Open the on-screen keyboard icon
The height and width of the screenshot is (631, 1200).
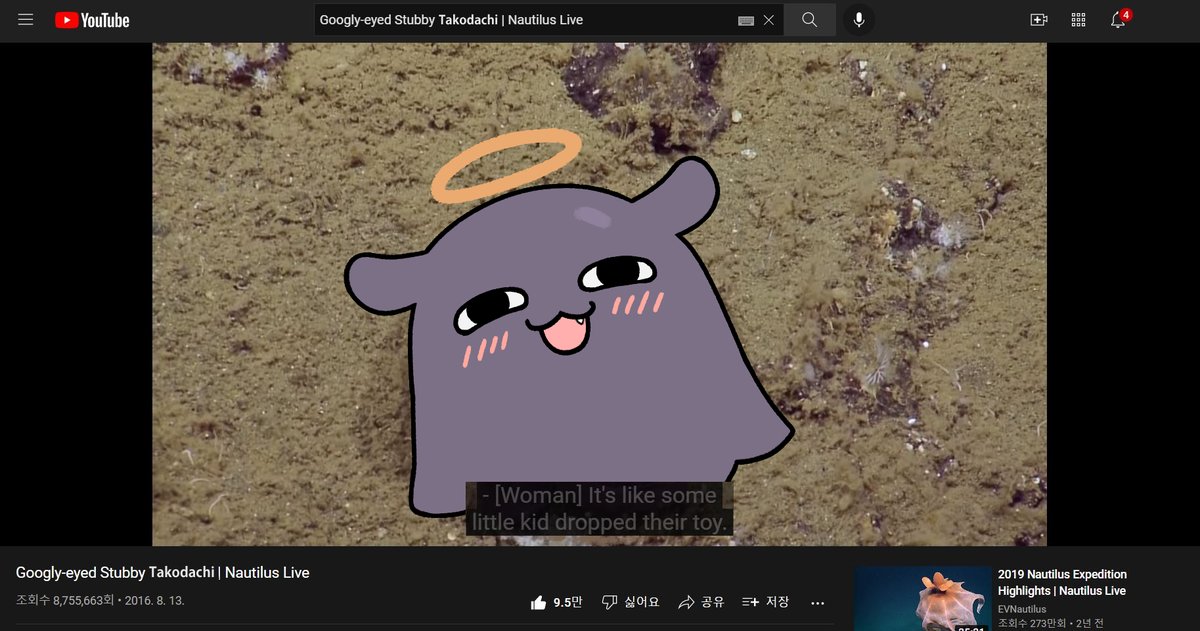[746, 20]
